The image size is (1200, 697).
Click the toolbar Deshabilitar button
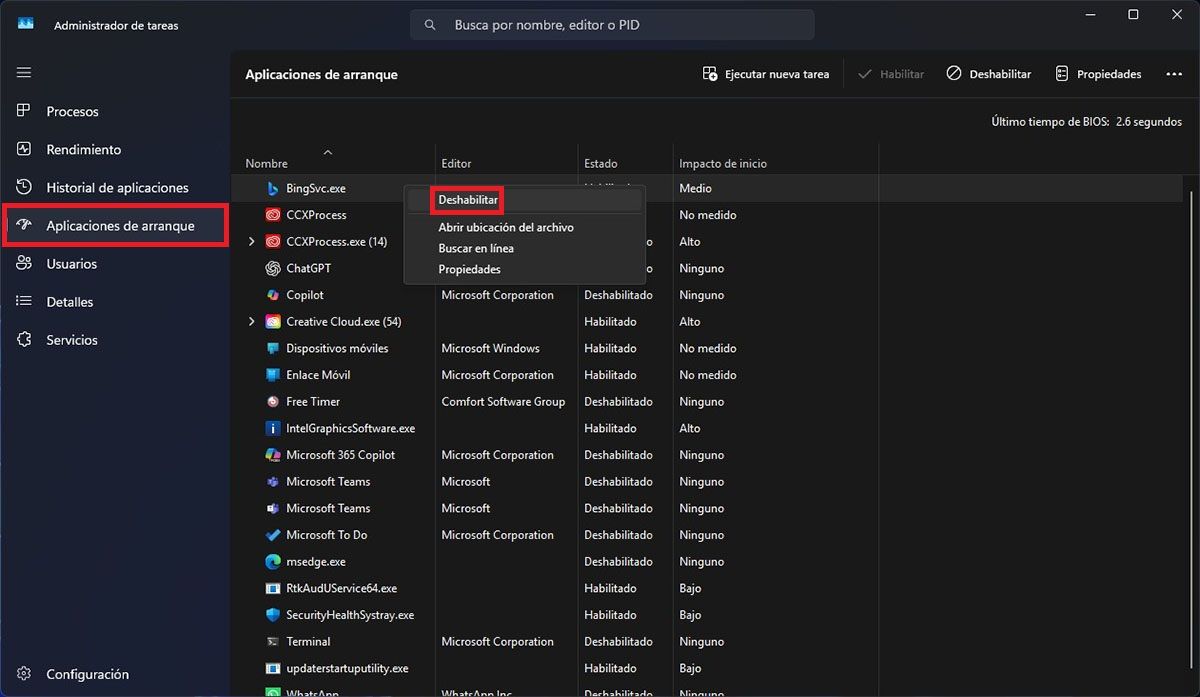[989, 74]
